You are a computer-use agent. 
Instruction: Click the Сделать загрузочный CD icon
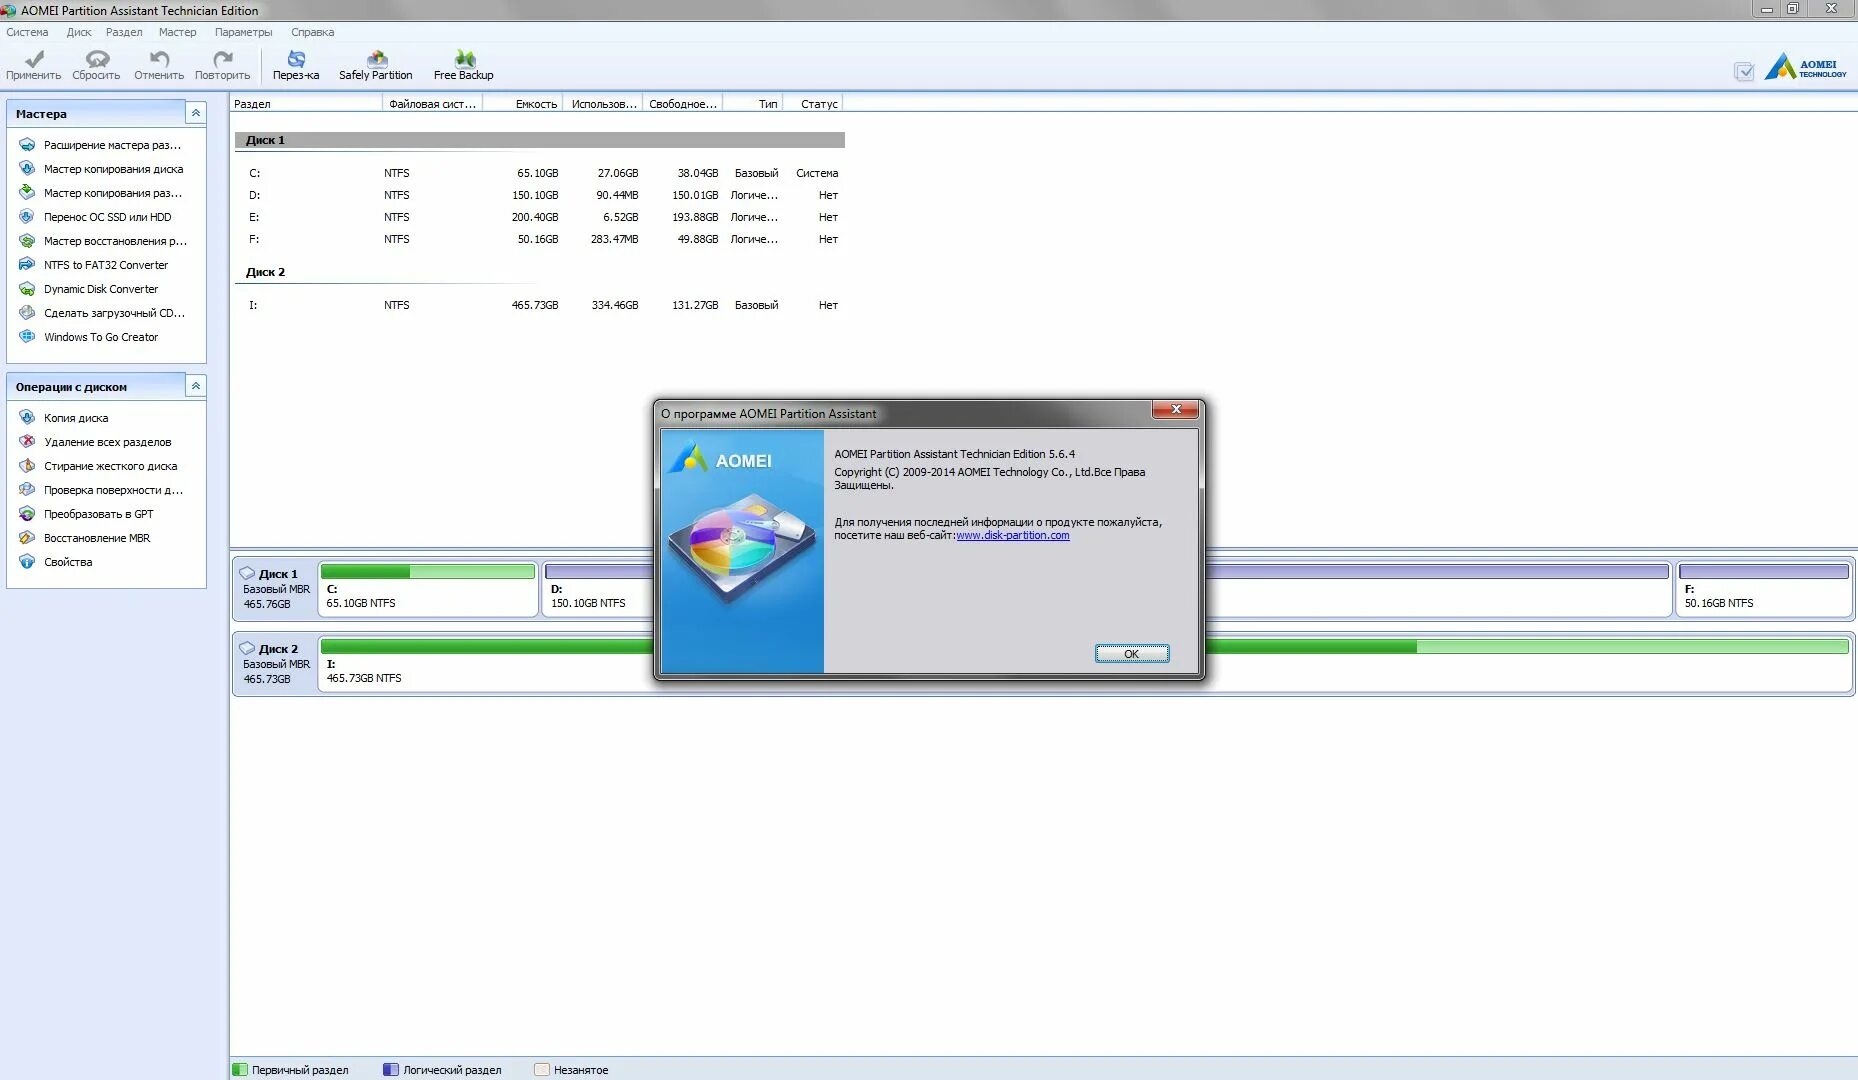[x=27, y=313]
